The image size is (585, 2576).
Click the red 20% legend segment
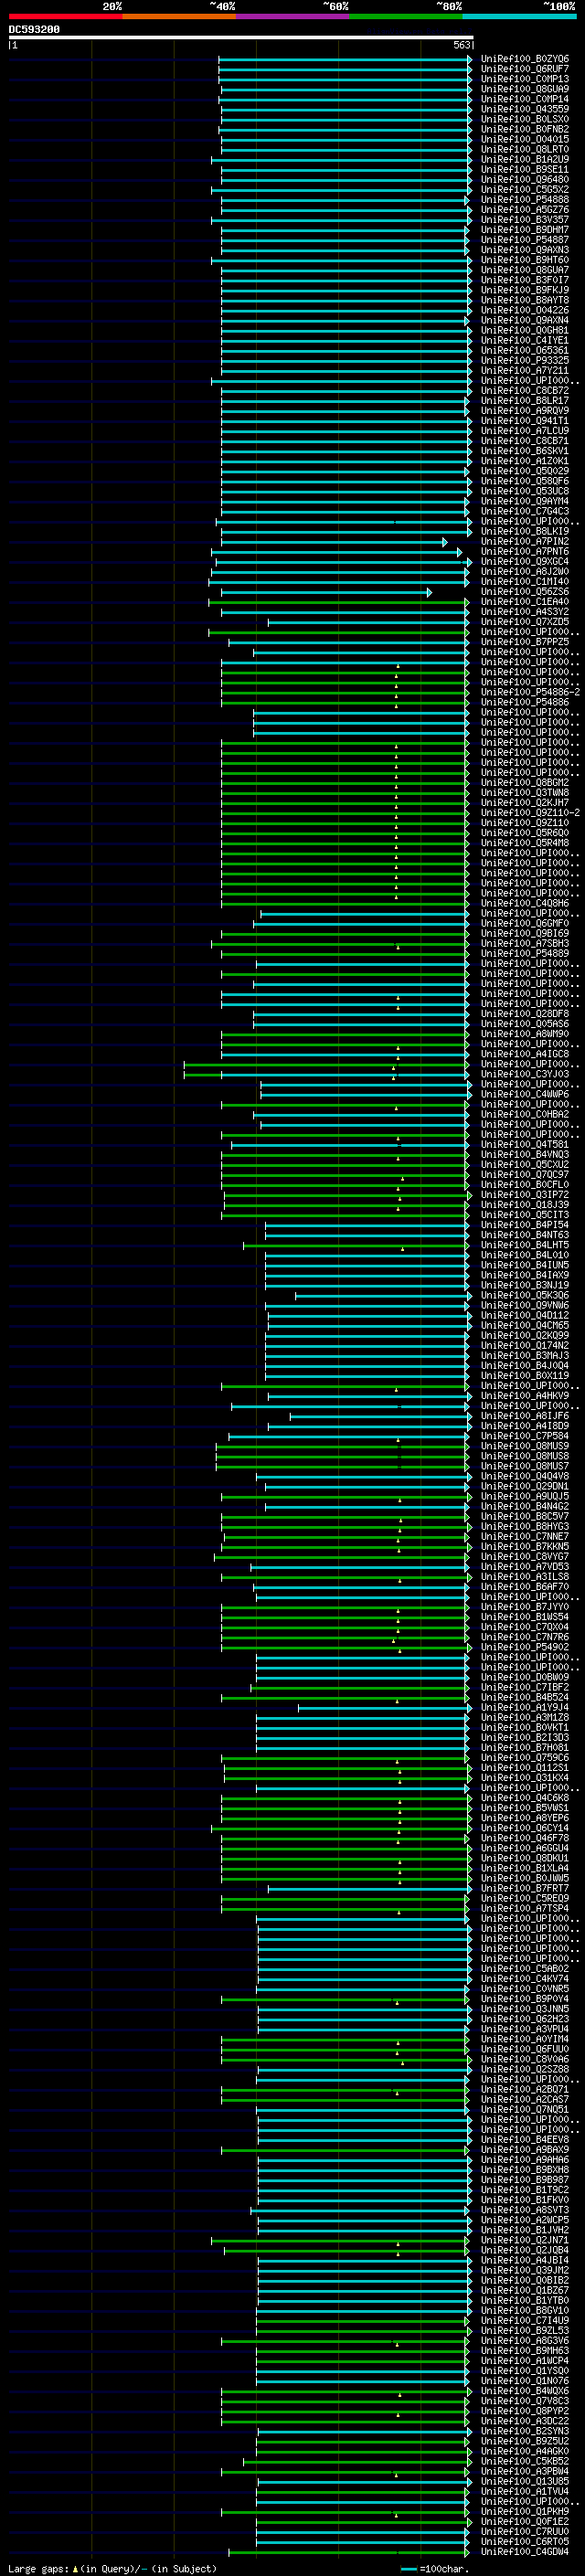[x=65, y=16]
